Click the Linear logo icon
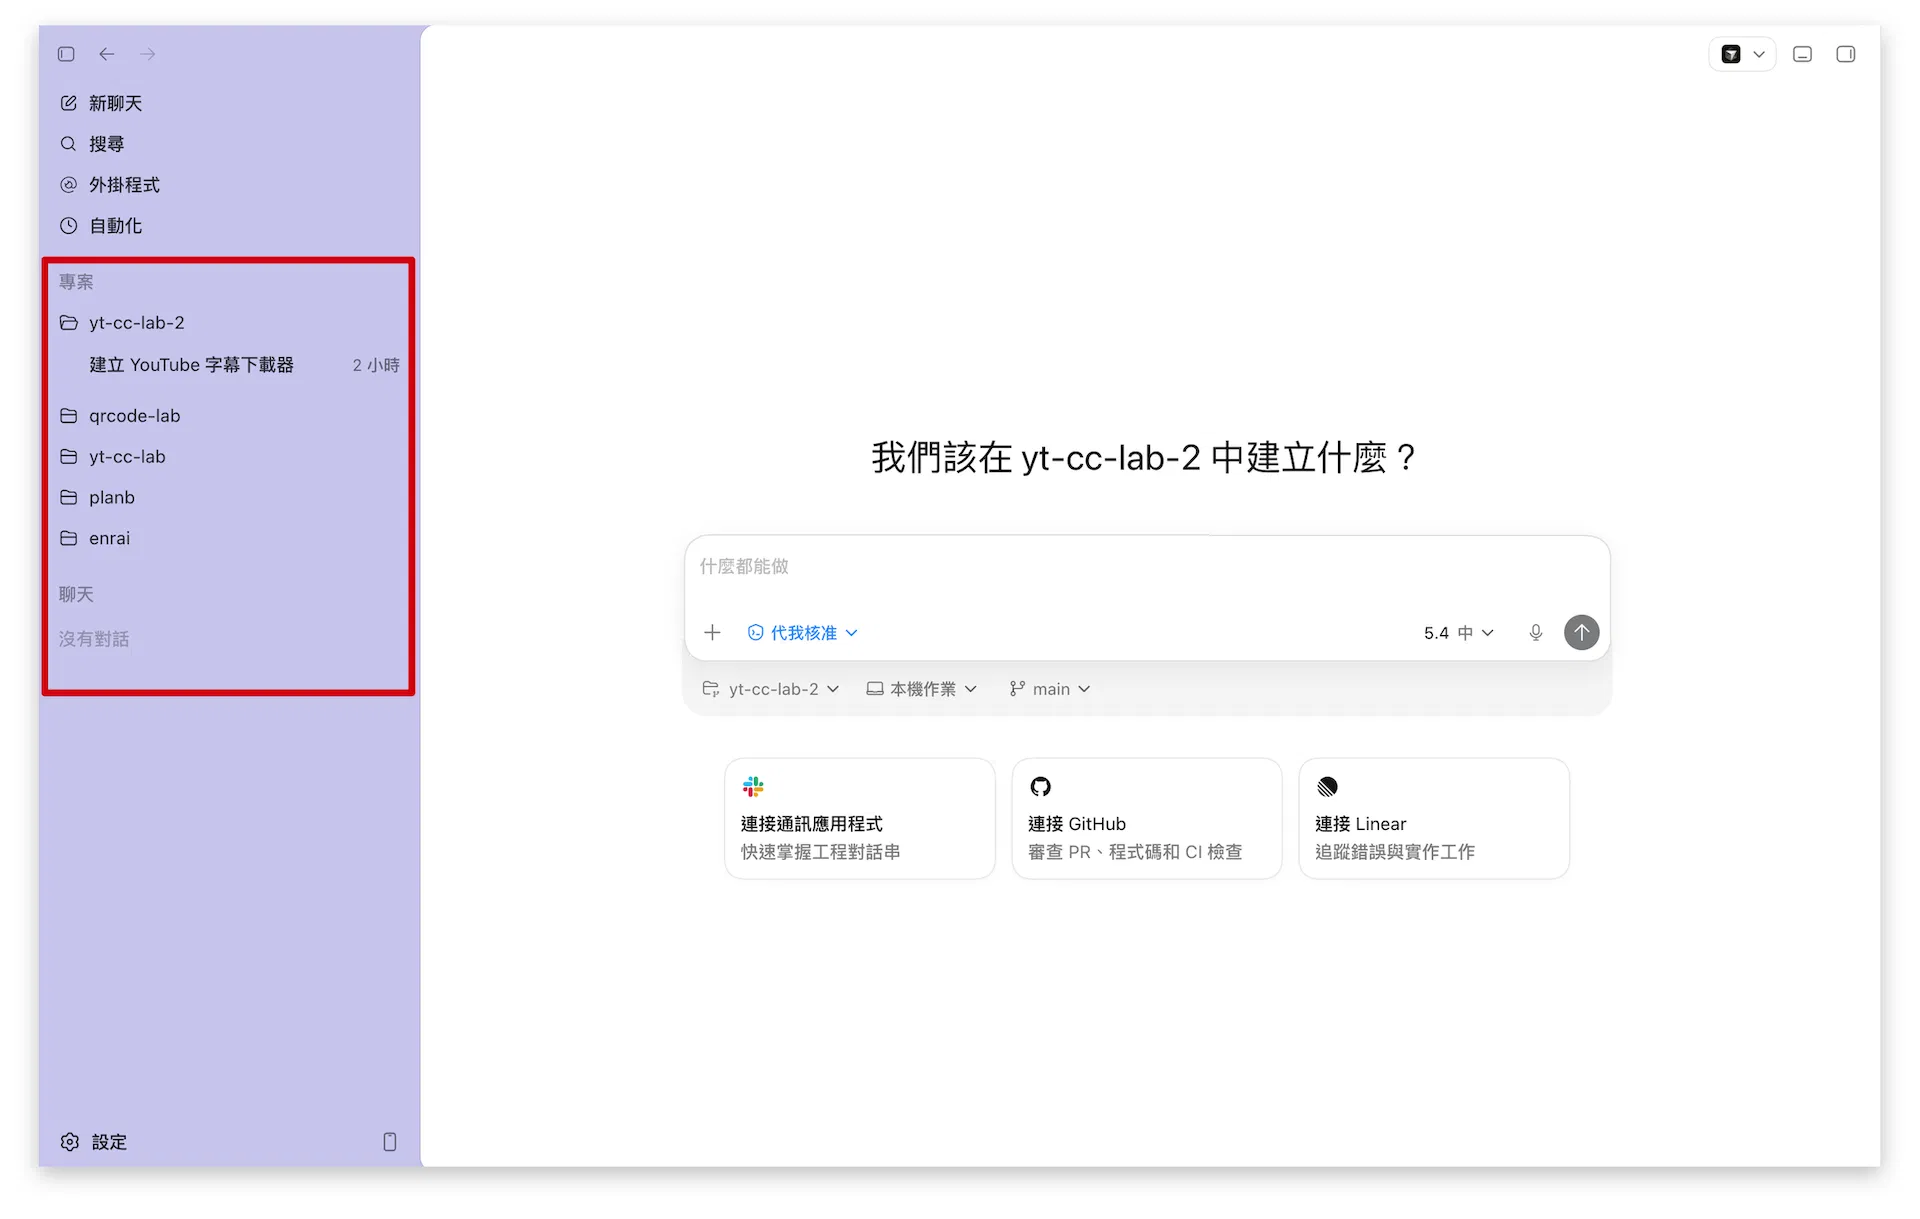1920x1219 pixels. coord(1327,787)
